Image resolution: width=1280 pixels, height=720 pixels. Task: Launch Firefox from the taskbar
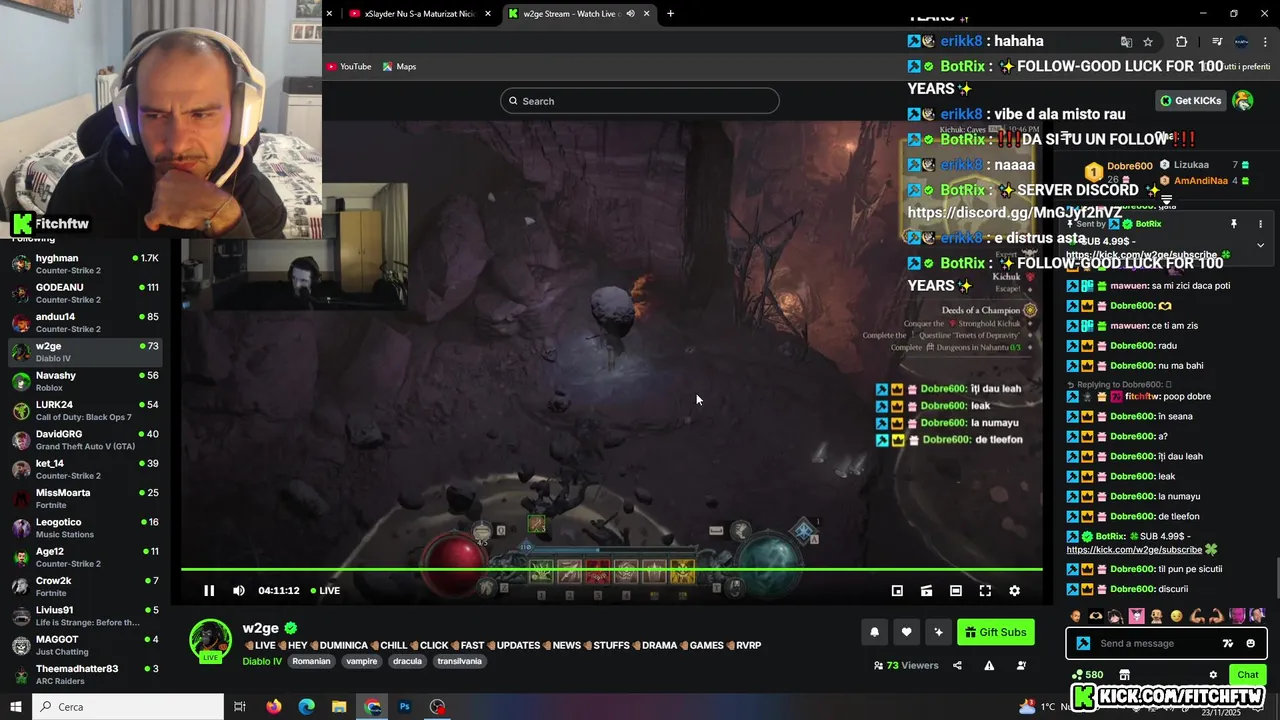click(x=274, y=706)
